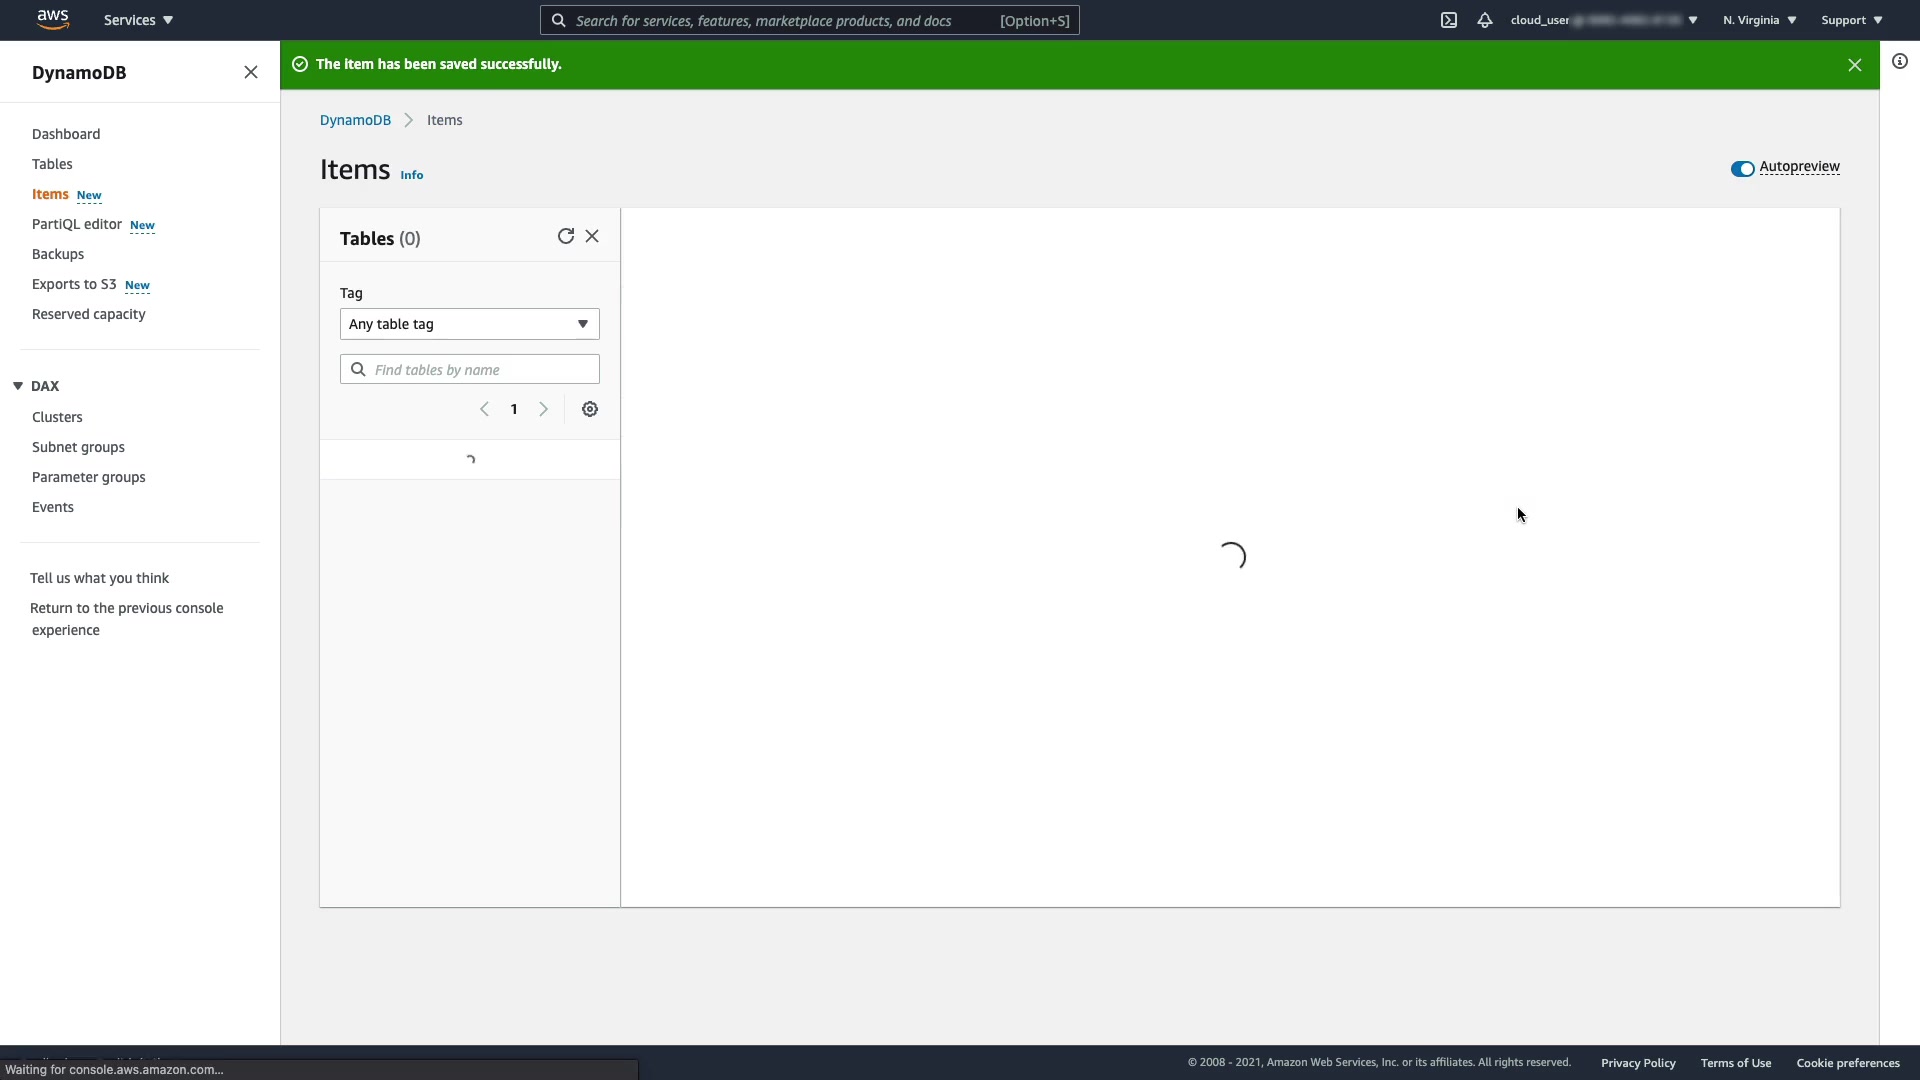The width and height of the screenshot is (1920, 1080).
Task: Open the N. Virginia region selector
Action: 1759,20
